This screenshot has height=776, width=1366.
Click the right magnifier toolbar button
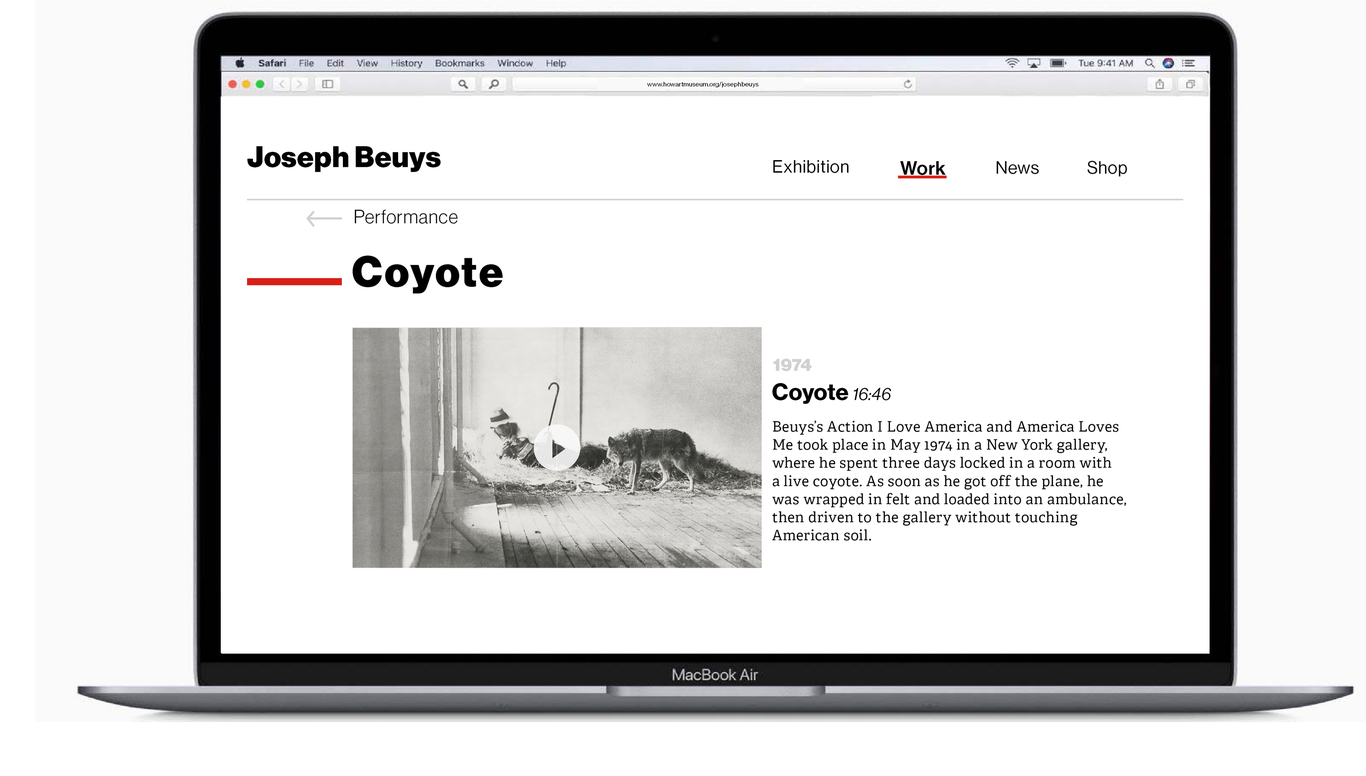(493, 84)
